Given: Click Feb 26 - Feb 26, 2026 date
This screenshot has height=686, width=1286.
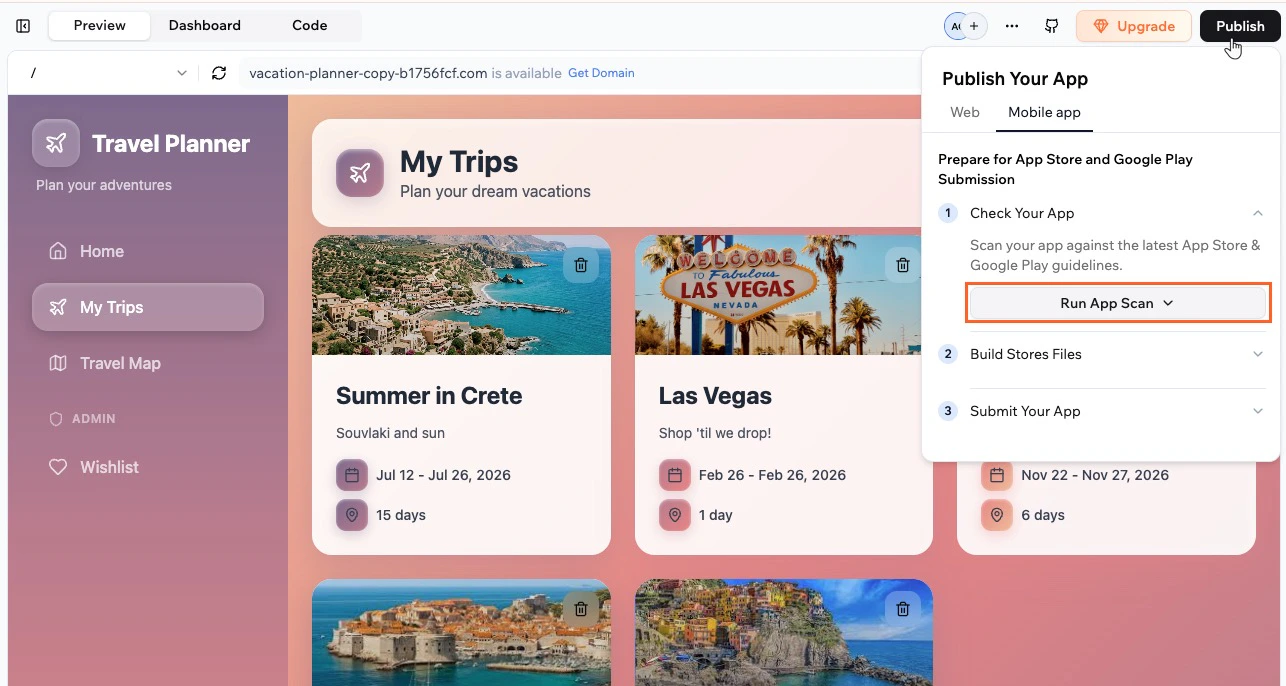Looking at the screenshot, I should 772,475.
